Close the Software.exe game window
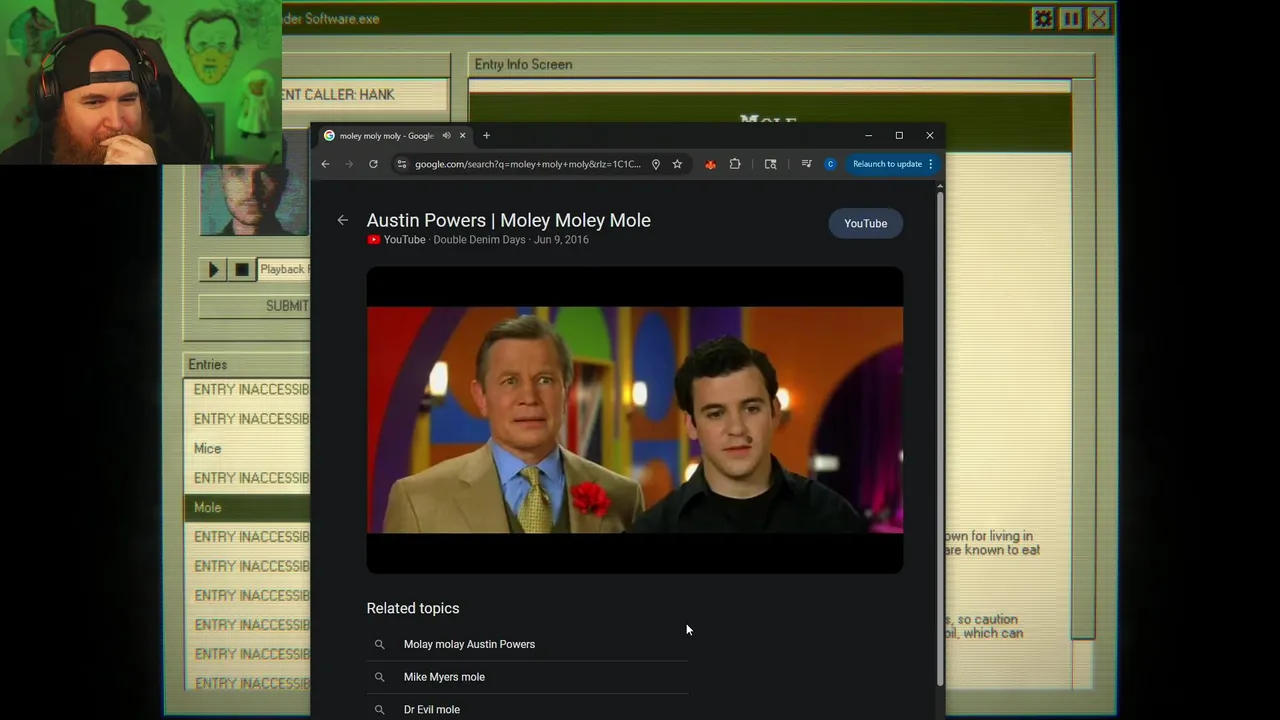Image resolution: width=1280 pixels, height=720 pixels. 1098,19
